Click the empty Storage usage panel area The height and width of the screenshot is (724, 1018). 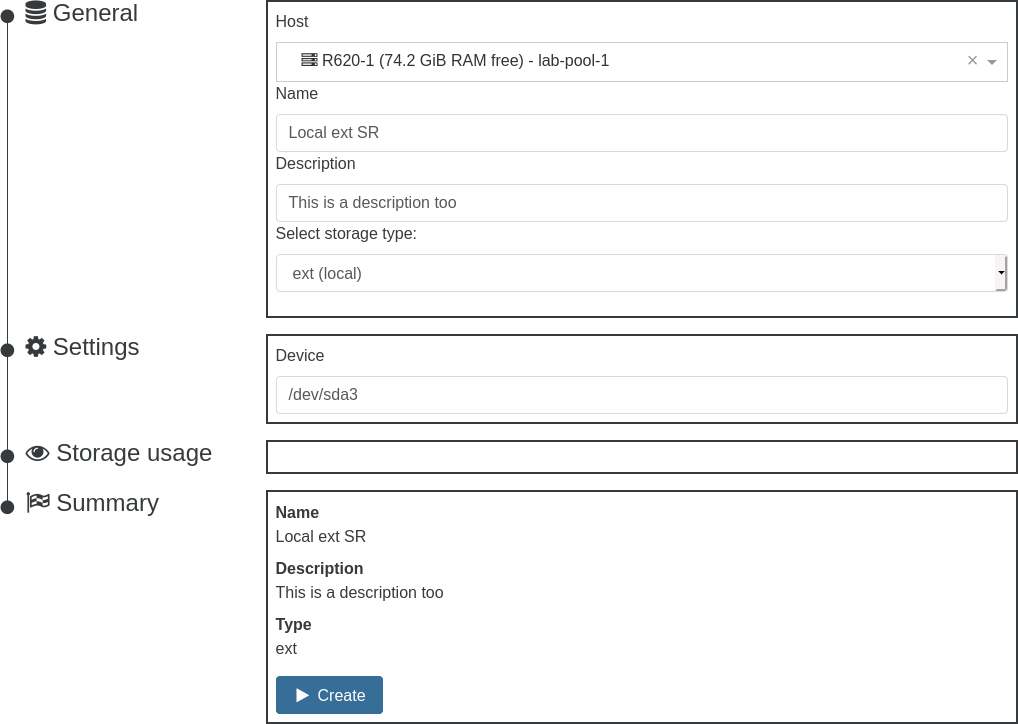coord(641,456)
